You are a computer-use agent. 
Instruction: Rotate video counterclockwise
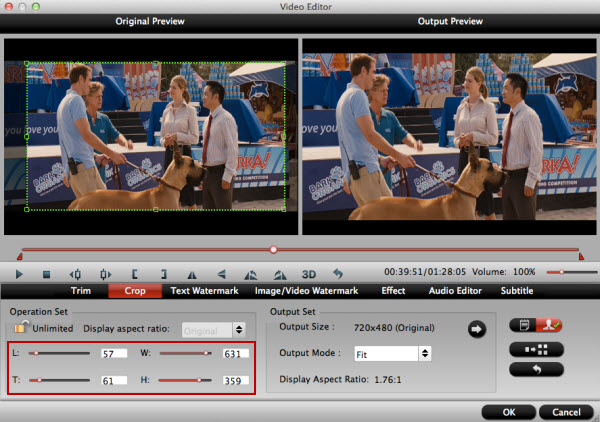251,274
